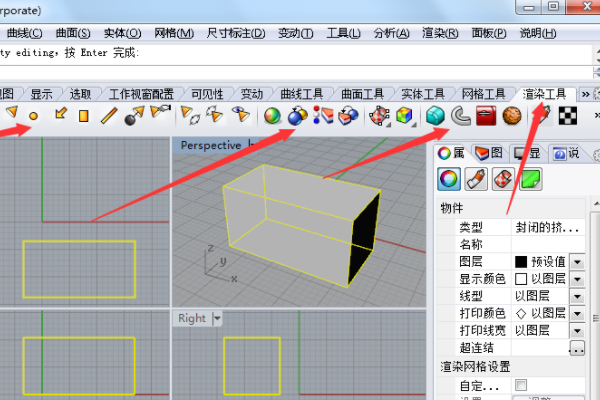Click the red box icon in toolbar

[x=487, y=116]
